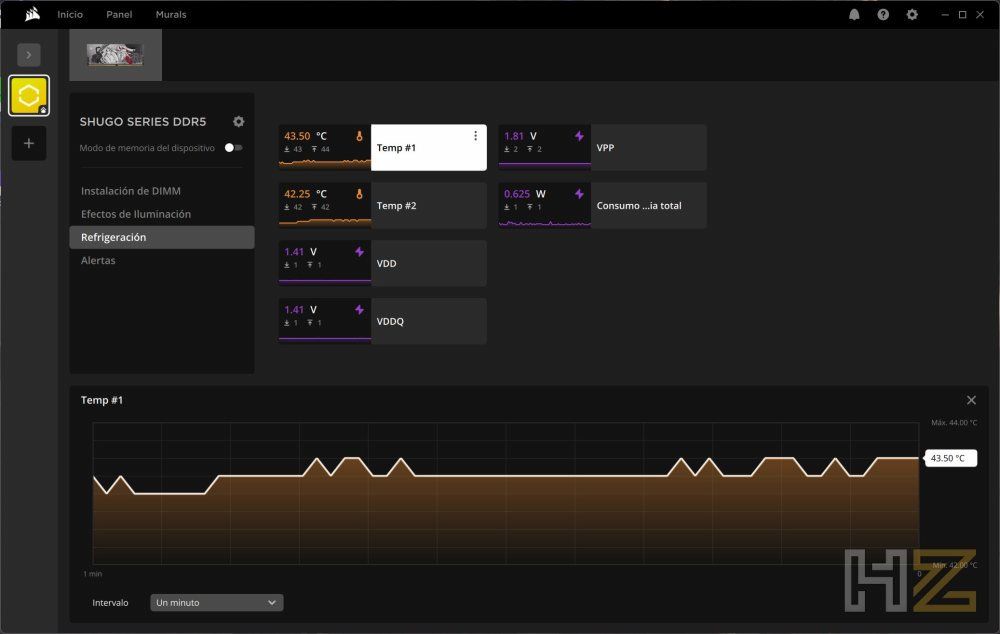Select the DDR5 memory device thumbnail
The image size is (1000, 634).
point(115,55)
